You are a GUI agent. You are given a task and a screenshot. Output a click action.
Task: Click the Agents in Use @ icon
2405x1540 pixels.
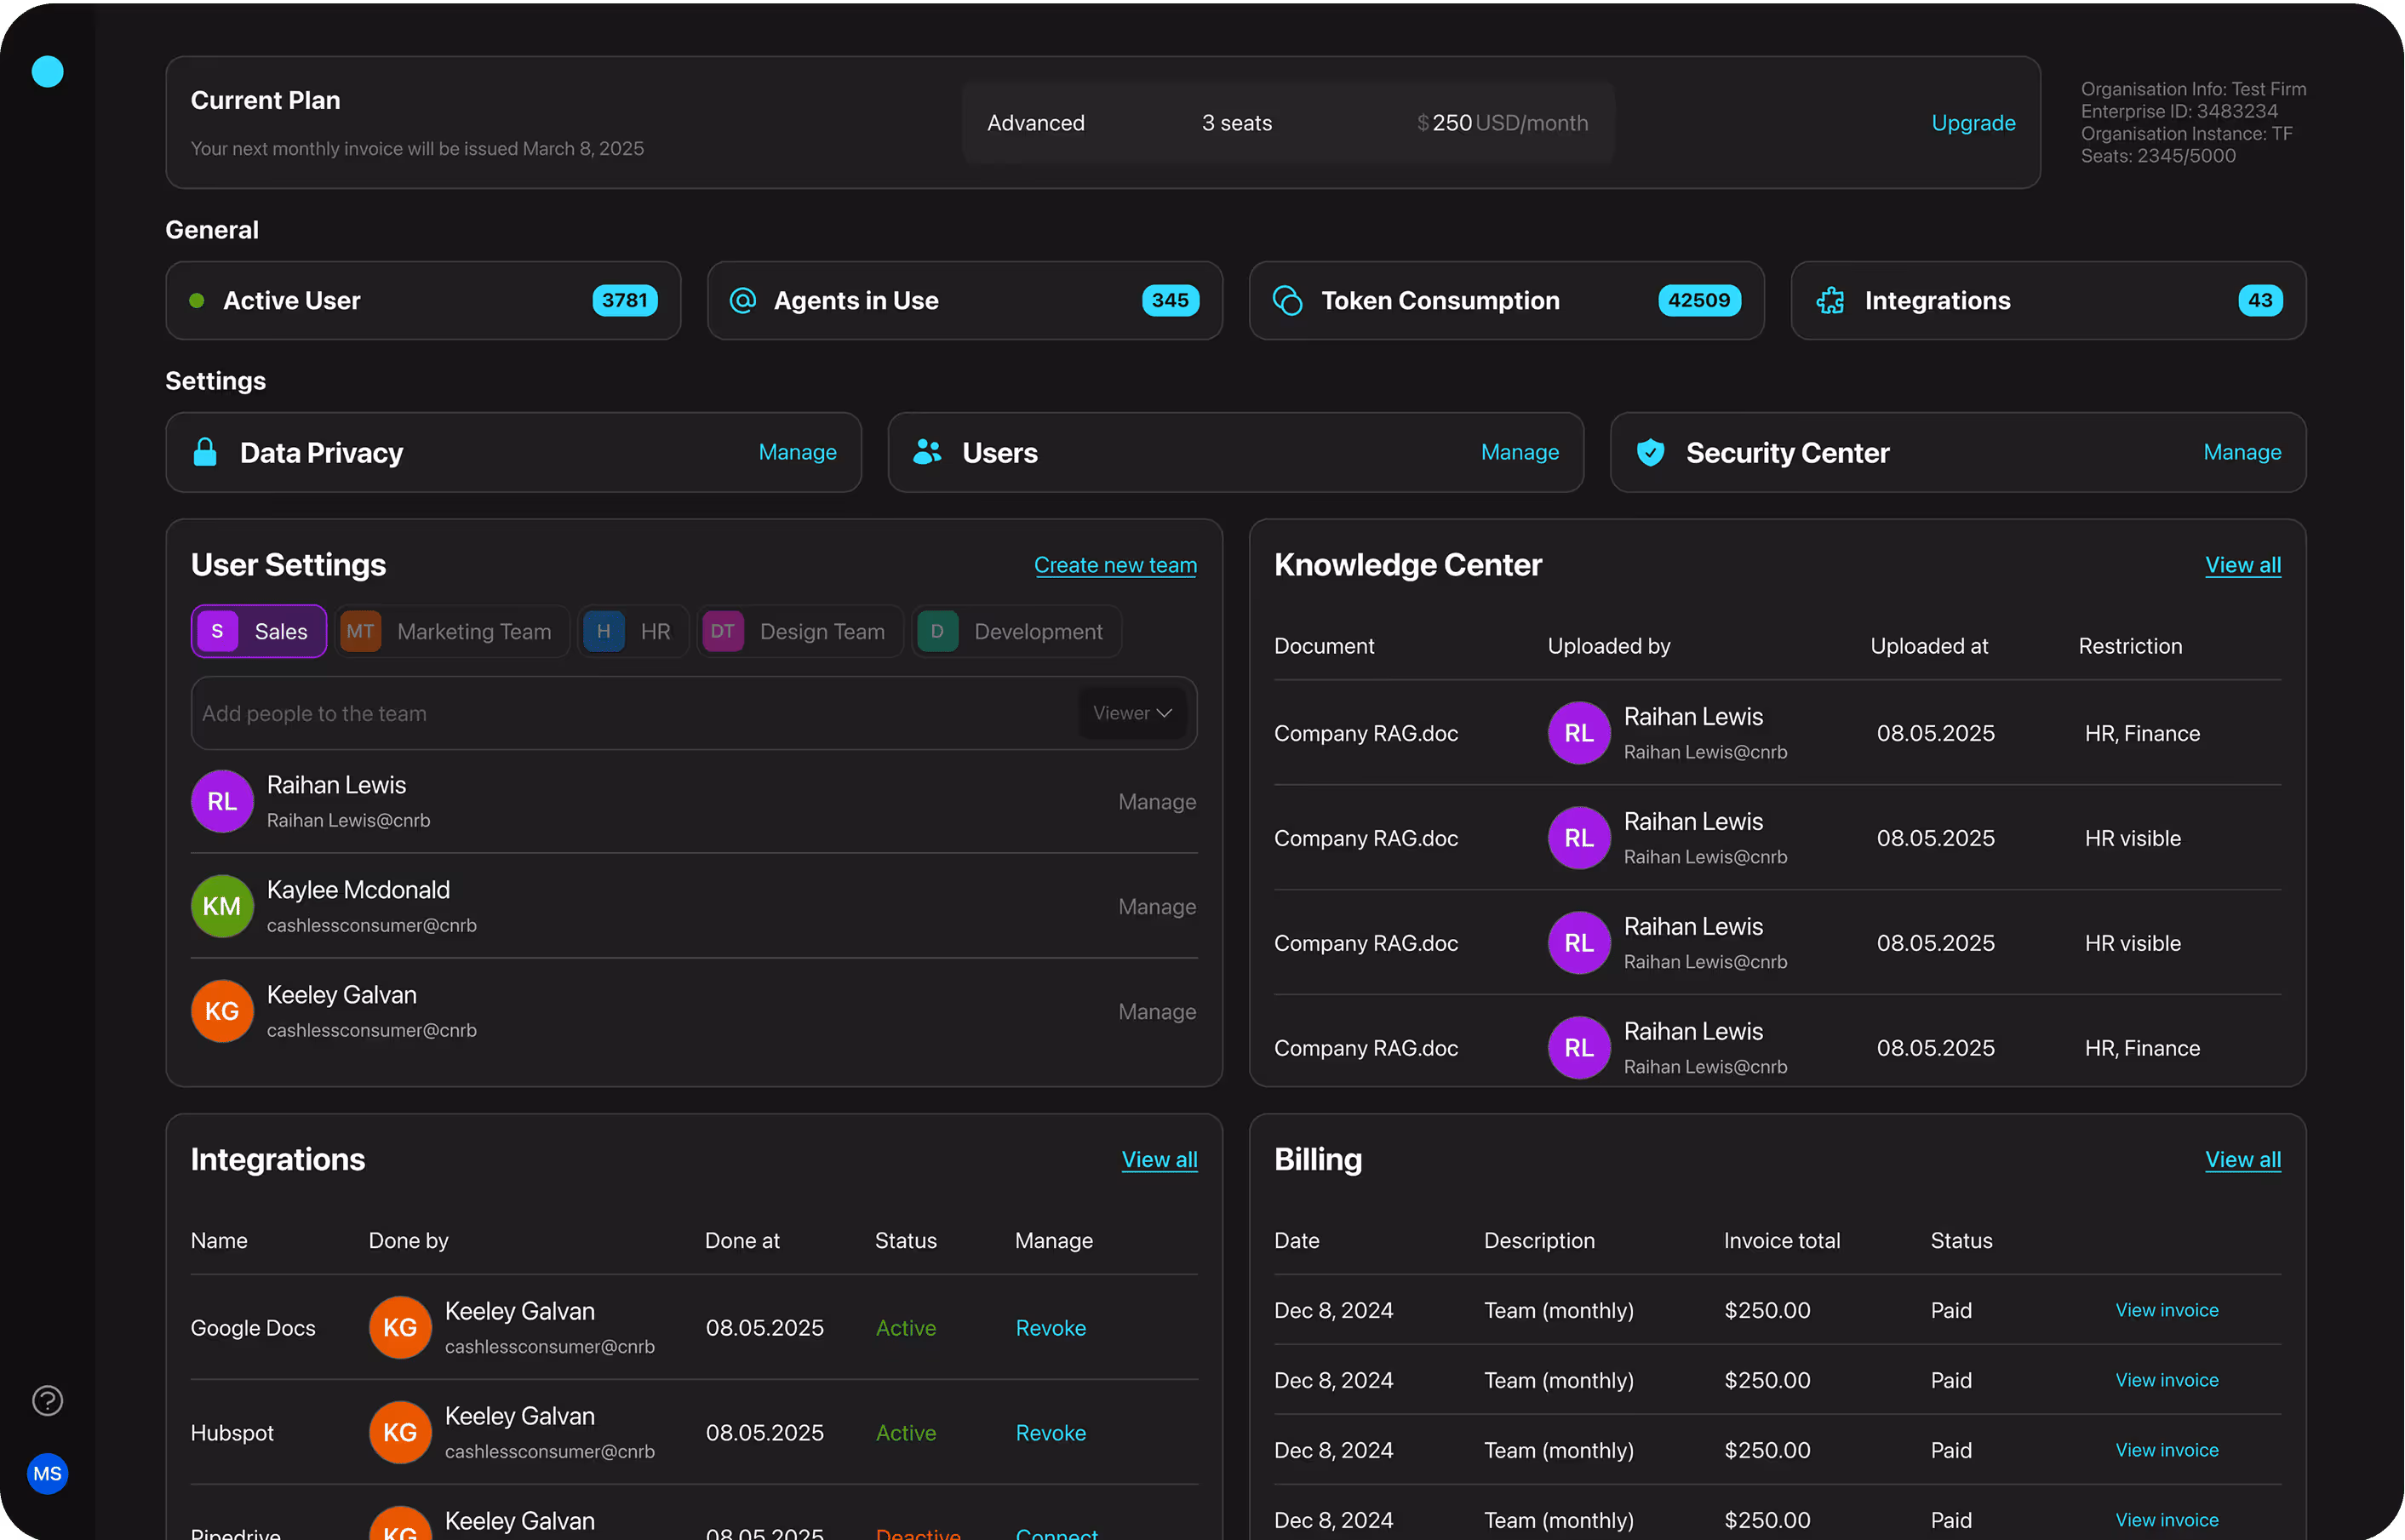click(x=743, y=300)
